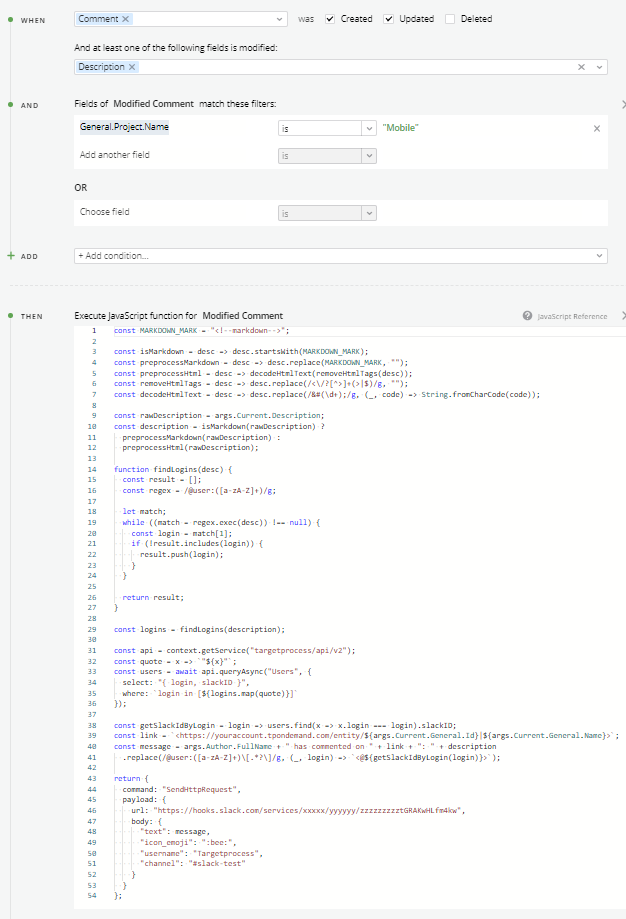Click the "channel": "#slack-test" code line
This screenshot has height=919, width=626.
click(192, 863)
